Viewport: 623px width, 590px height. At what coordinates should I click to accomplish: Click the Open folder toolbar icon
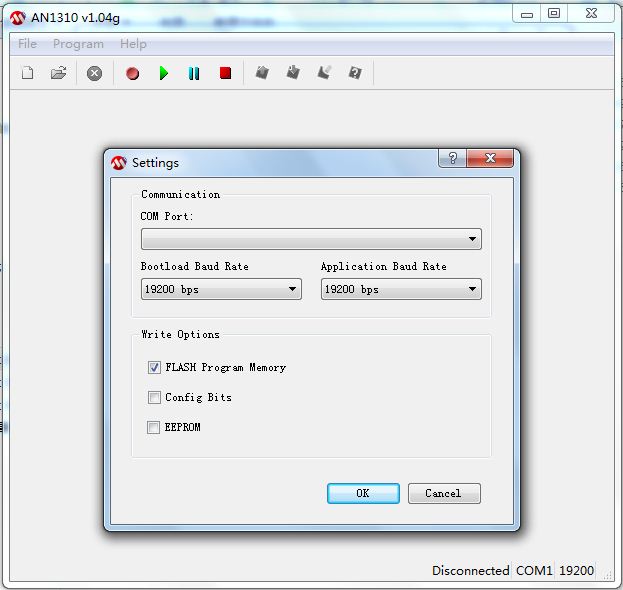click(x=58, y=73)
